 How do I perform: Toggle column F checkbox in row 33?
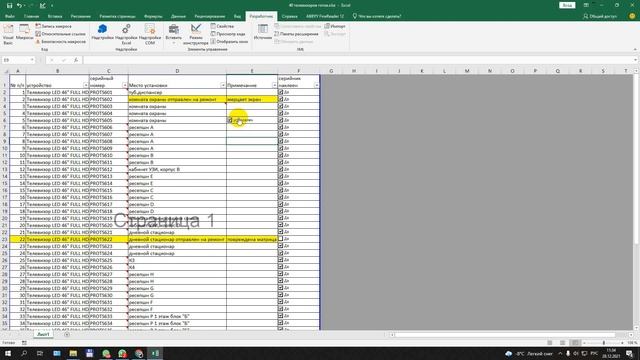pyautogui.click(x=281, y=309)
